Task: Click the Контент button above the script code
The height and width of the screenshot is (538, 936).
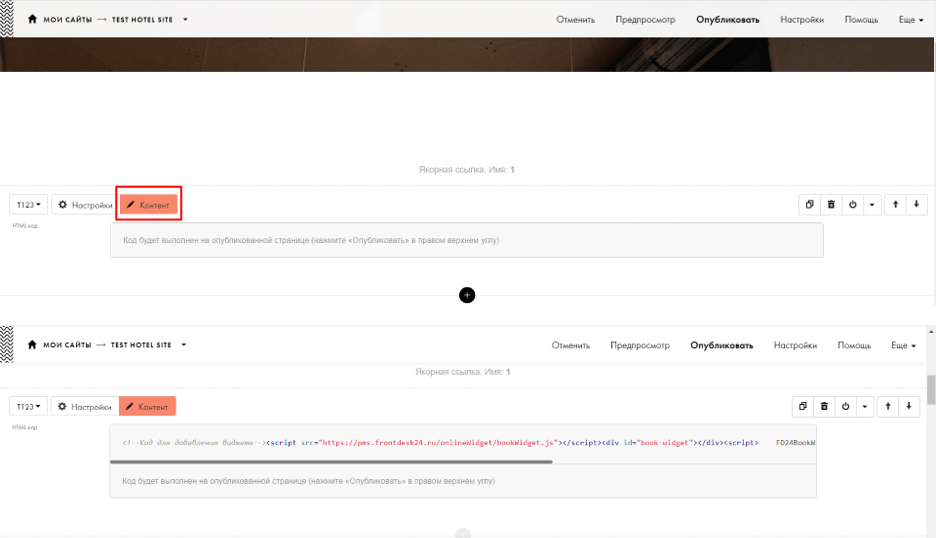Action: 147,407
